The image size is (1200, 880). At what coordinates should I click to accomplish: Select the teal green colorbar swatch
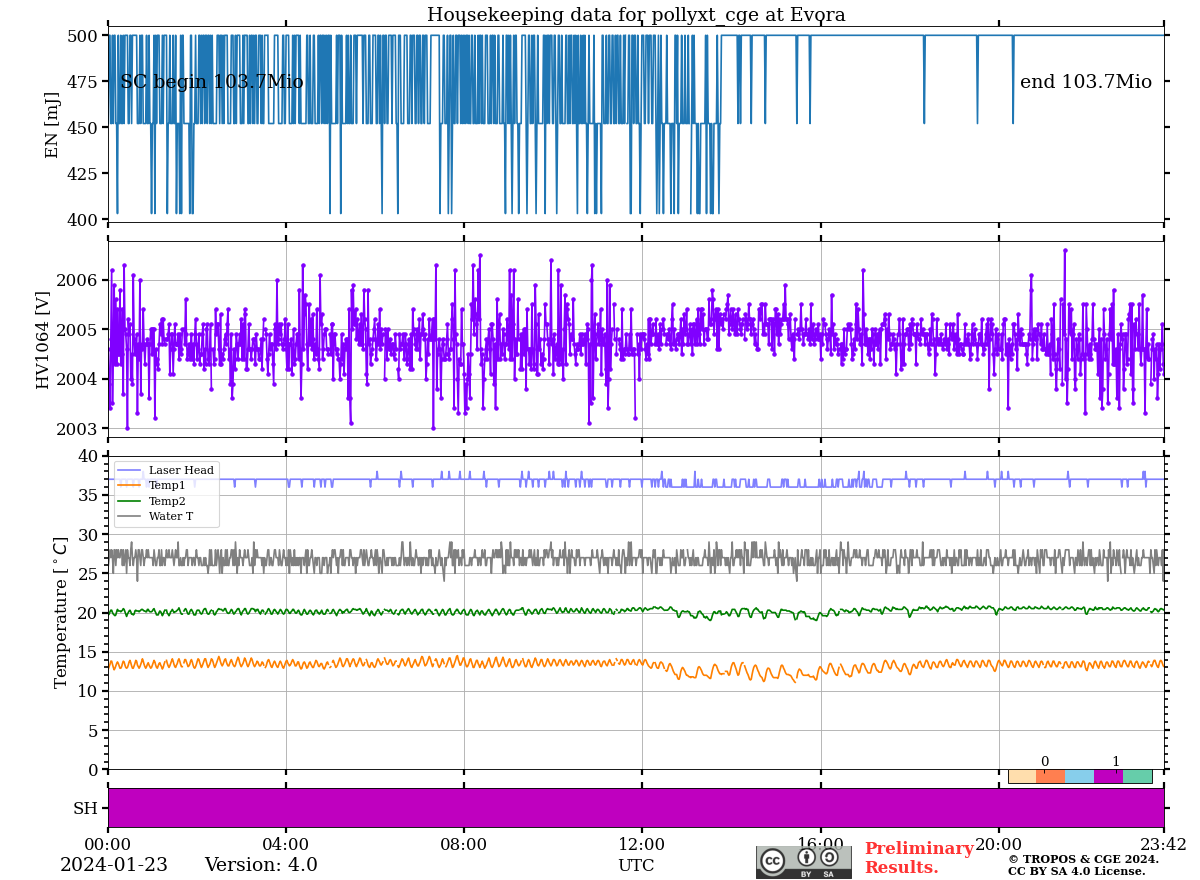tap(1138, 776)
